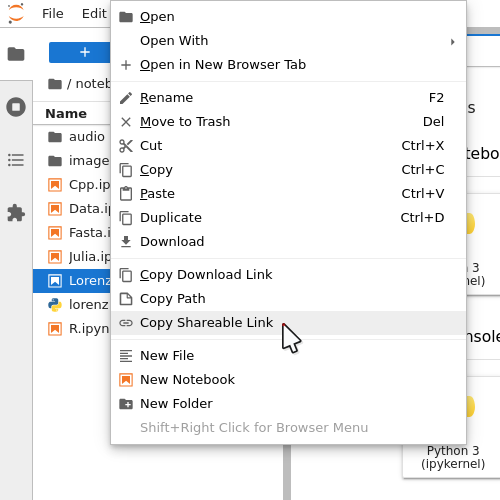Click the notebook icon next to Data.ipynb

tap(55, 209)
